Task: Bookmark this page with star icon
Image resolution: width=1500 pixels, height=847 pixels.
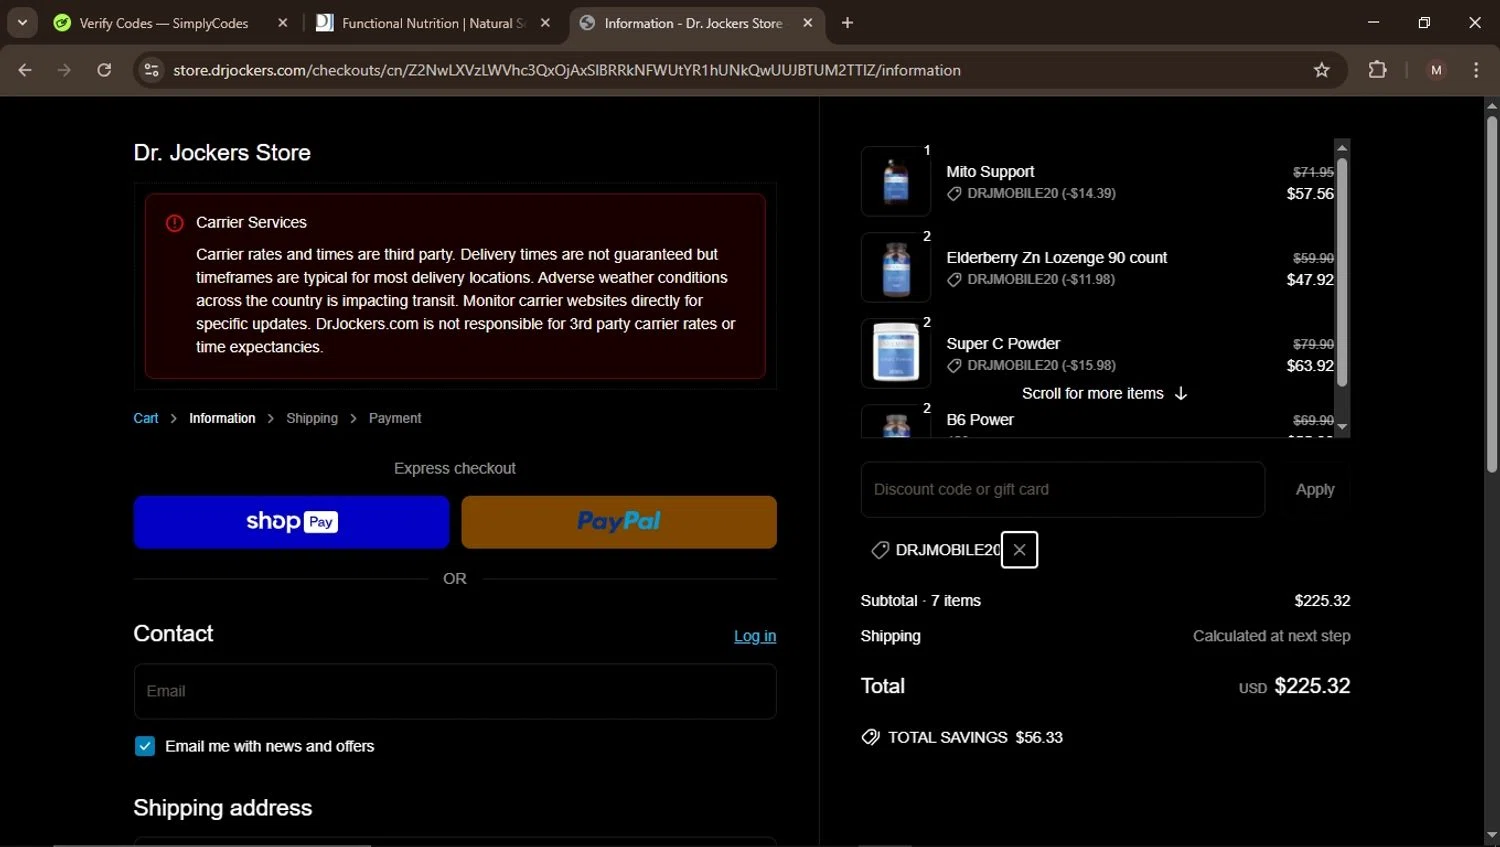Action: (1322, 70)
